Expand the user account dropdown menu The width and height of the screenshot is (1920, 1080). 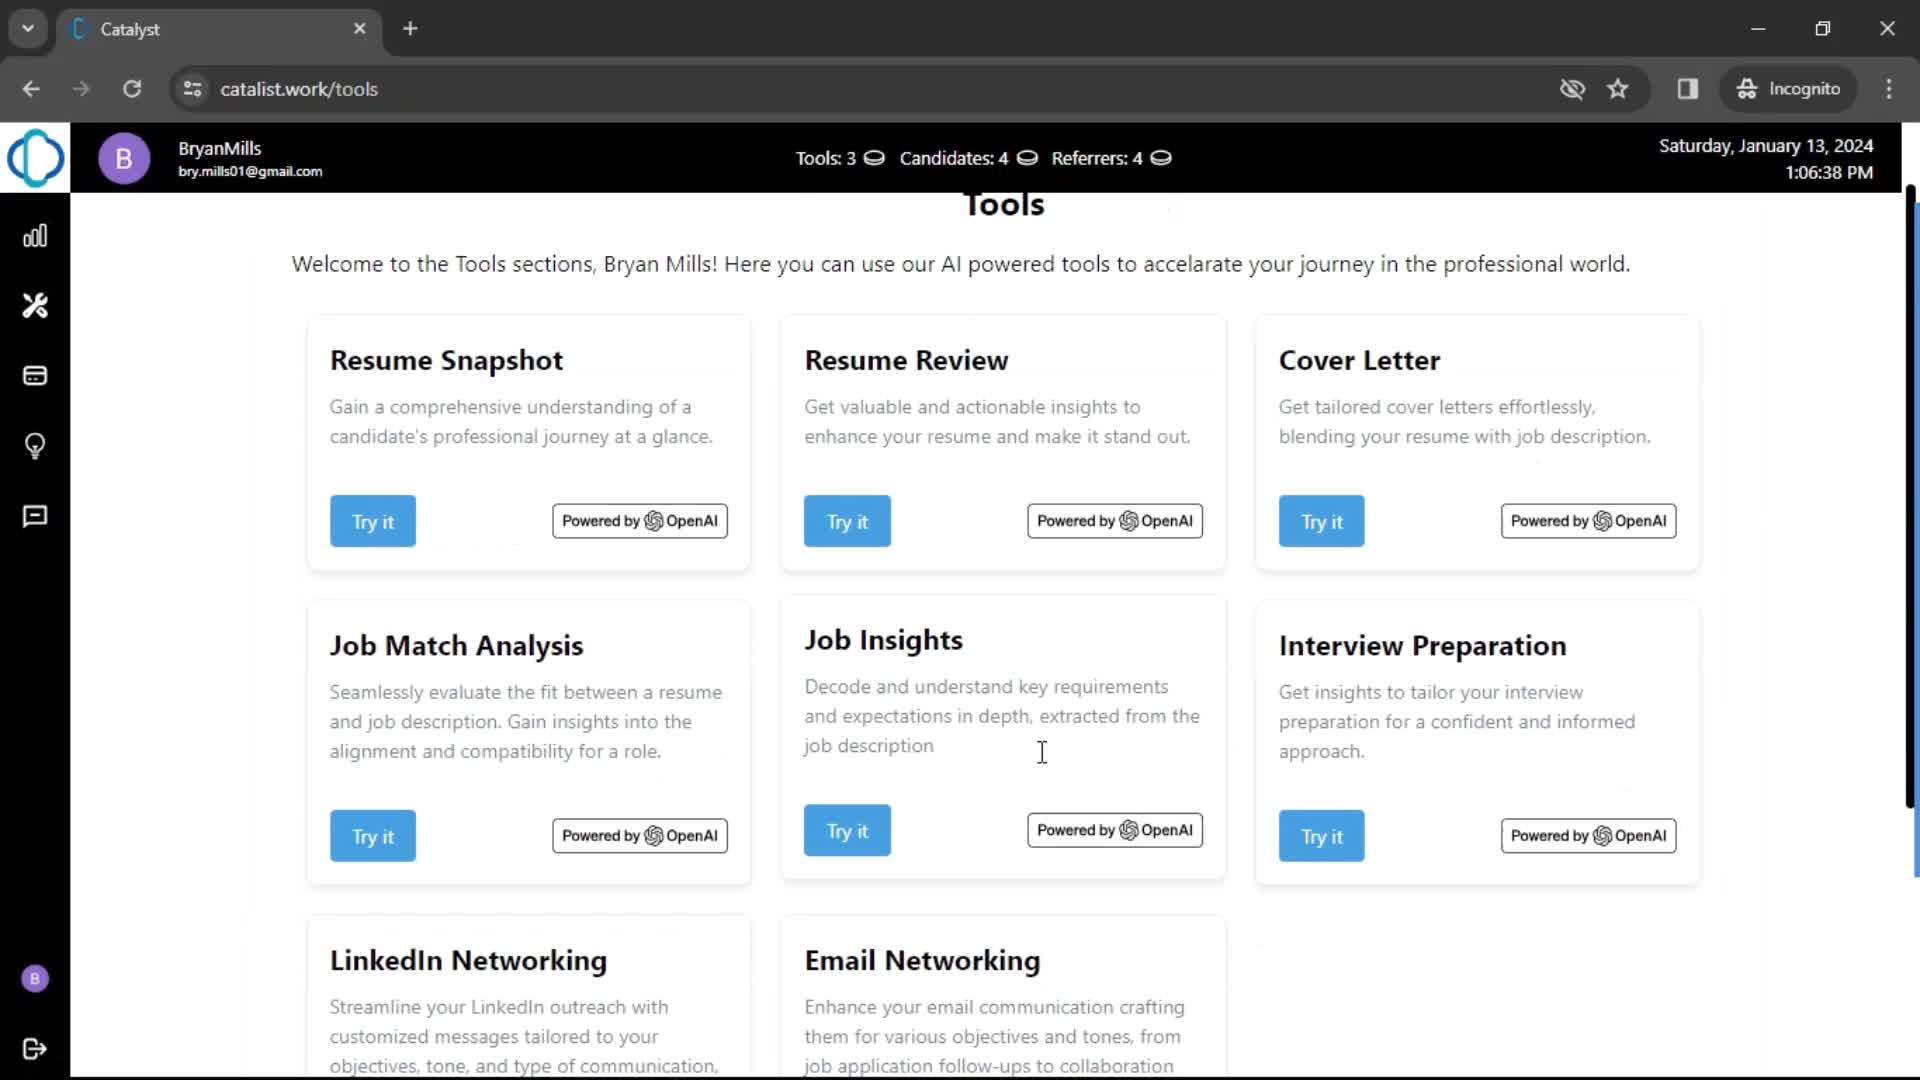[x=123, y=158]
